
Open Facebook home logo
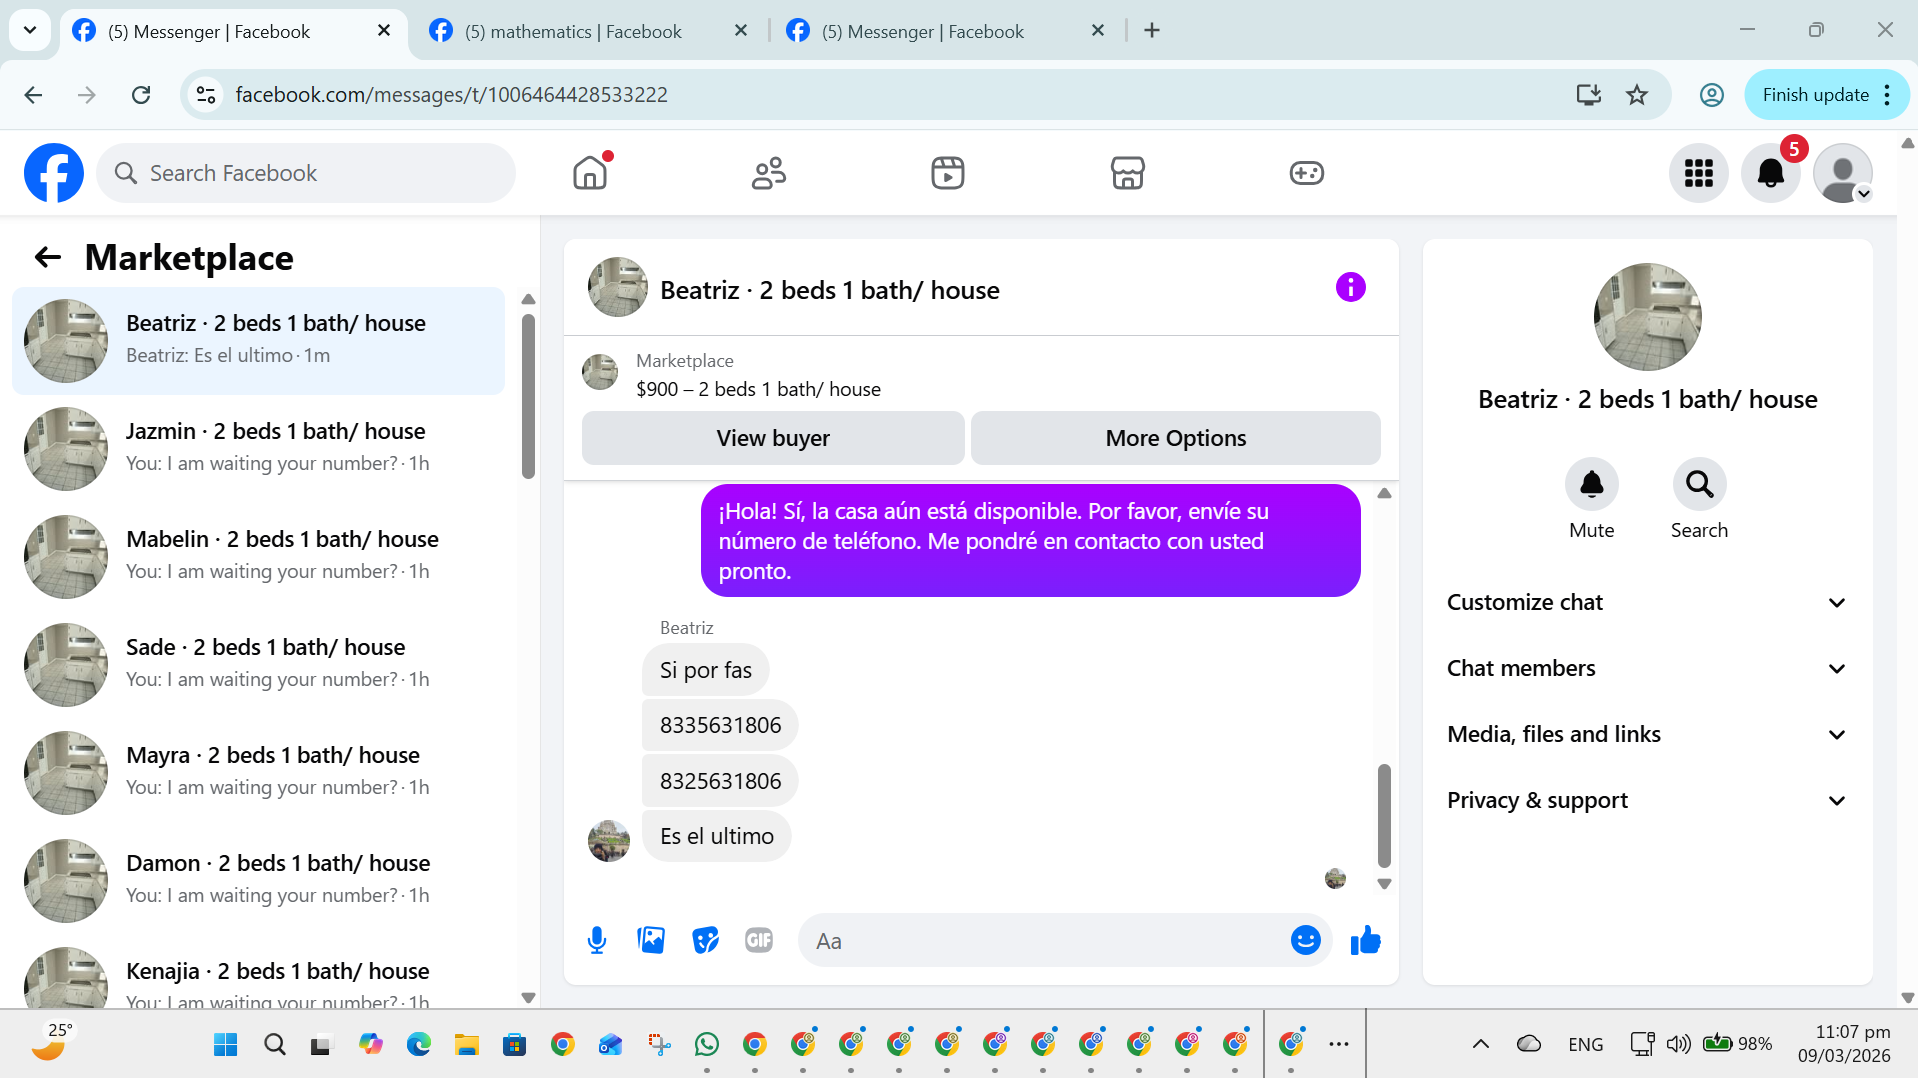(x=54, y=173)
